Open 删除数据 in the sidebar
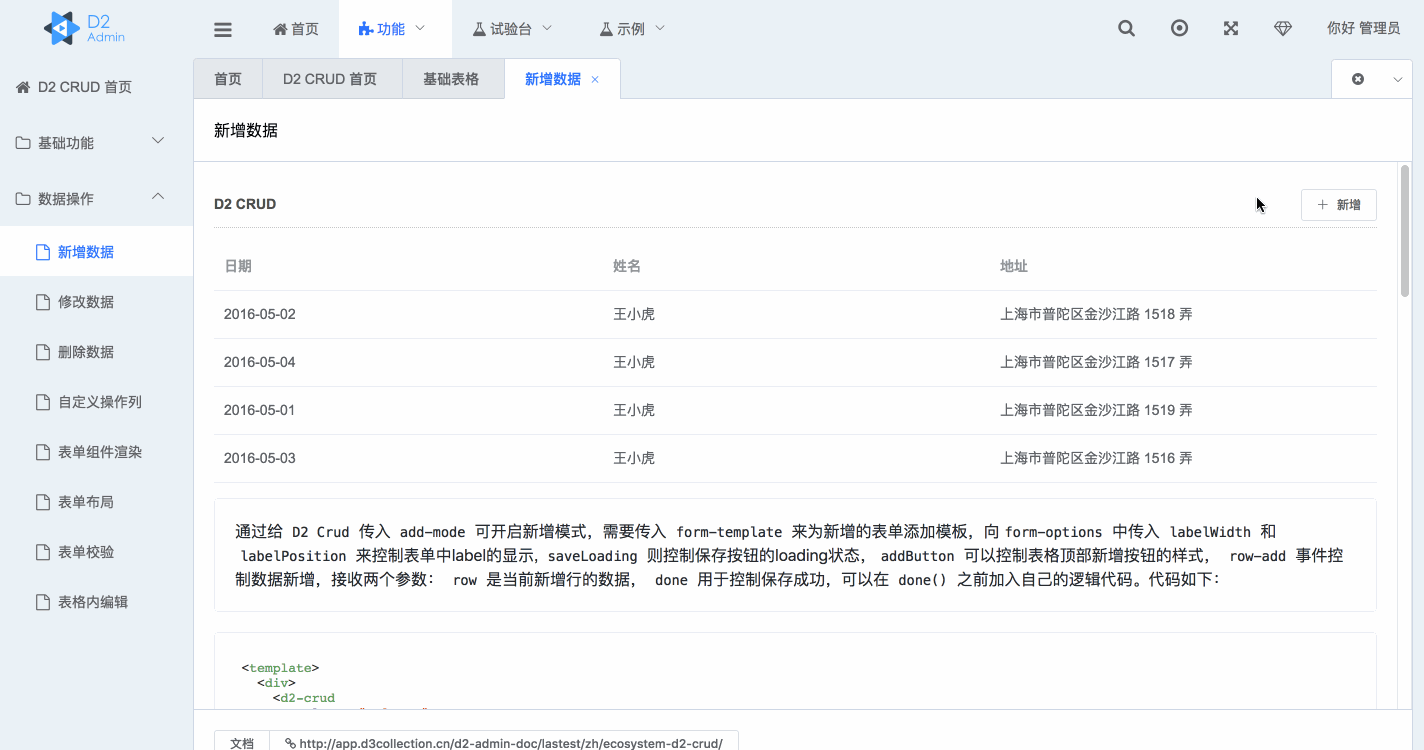 (x=96, y=352)
